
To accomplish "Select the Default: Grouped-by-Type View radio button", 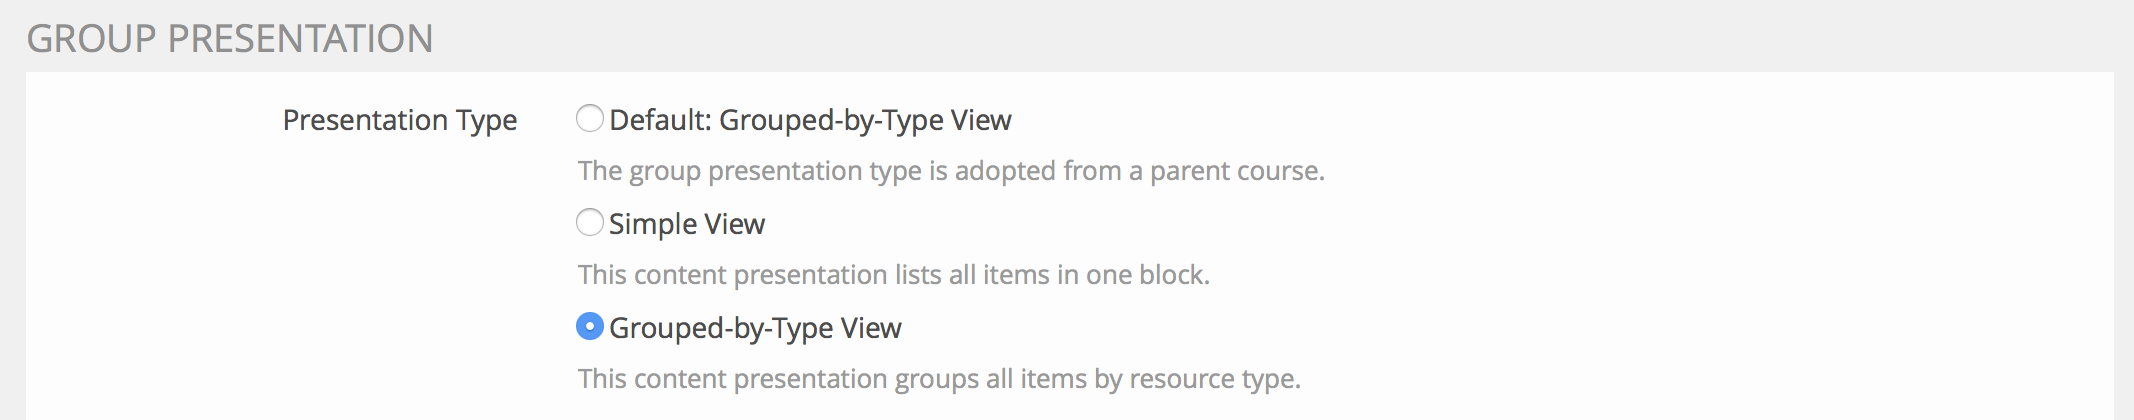I will pos(590,119).
